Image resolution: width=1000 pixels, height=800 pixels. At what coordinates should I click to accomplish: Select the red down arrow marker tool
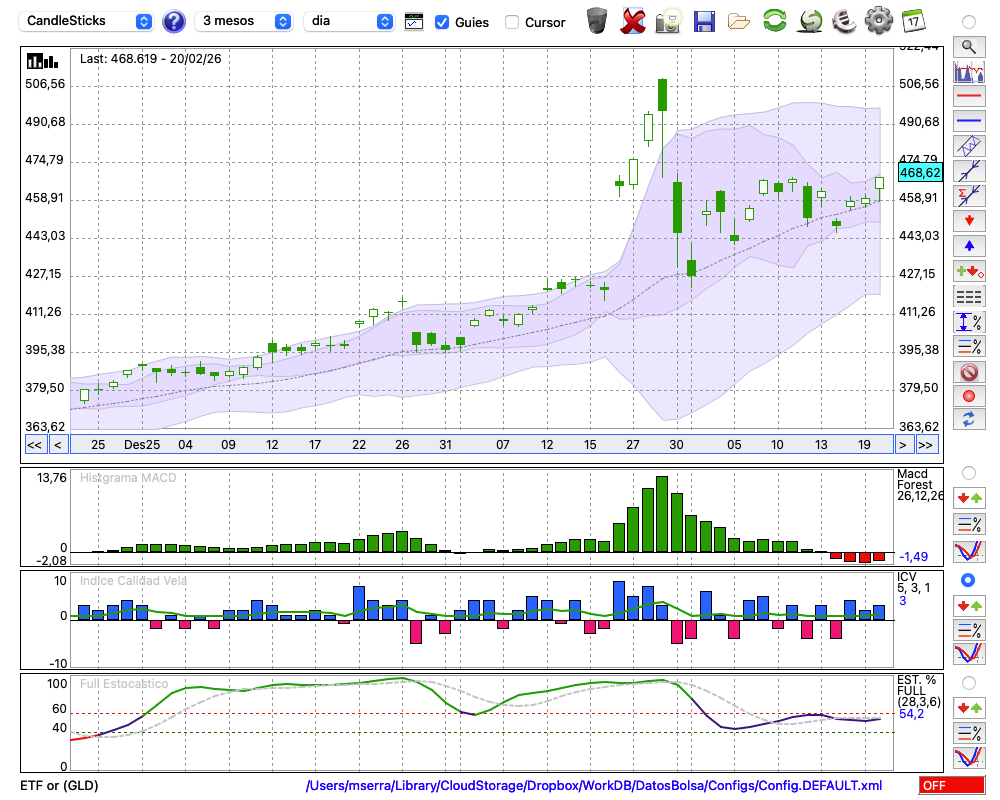(x=968, y=220)
